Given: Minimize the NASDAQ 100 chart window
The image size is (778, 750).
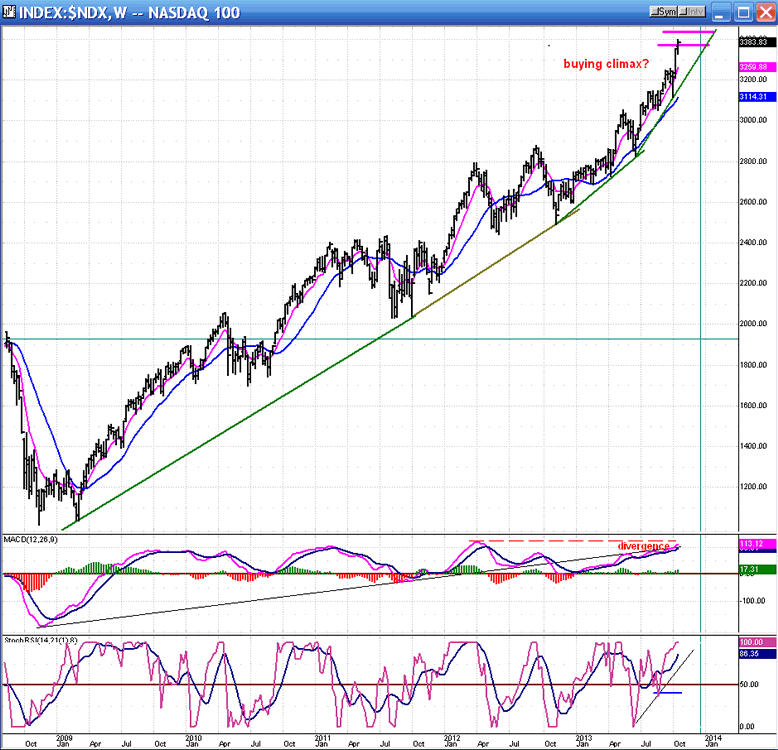Looking at the screenshot, I should (x=721, y=12).
